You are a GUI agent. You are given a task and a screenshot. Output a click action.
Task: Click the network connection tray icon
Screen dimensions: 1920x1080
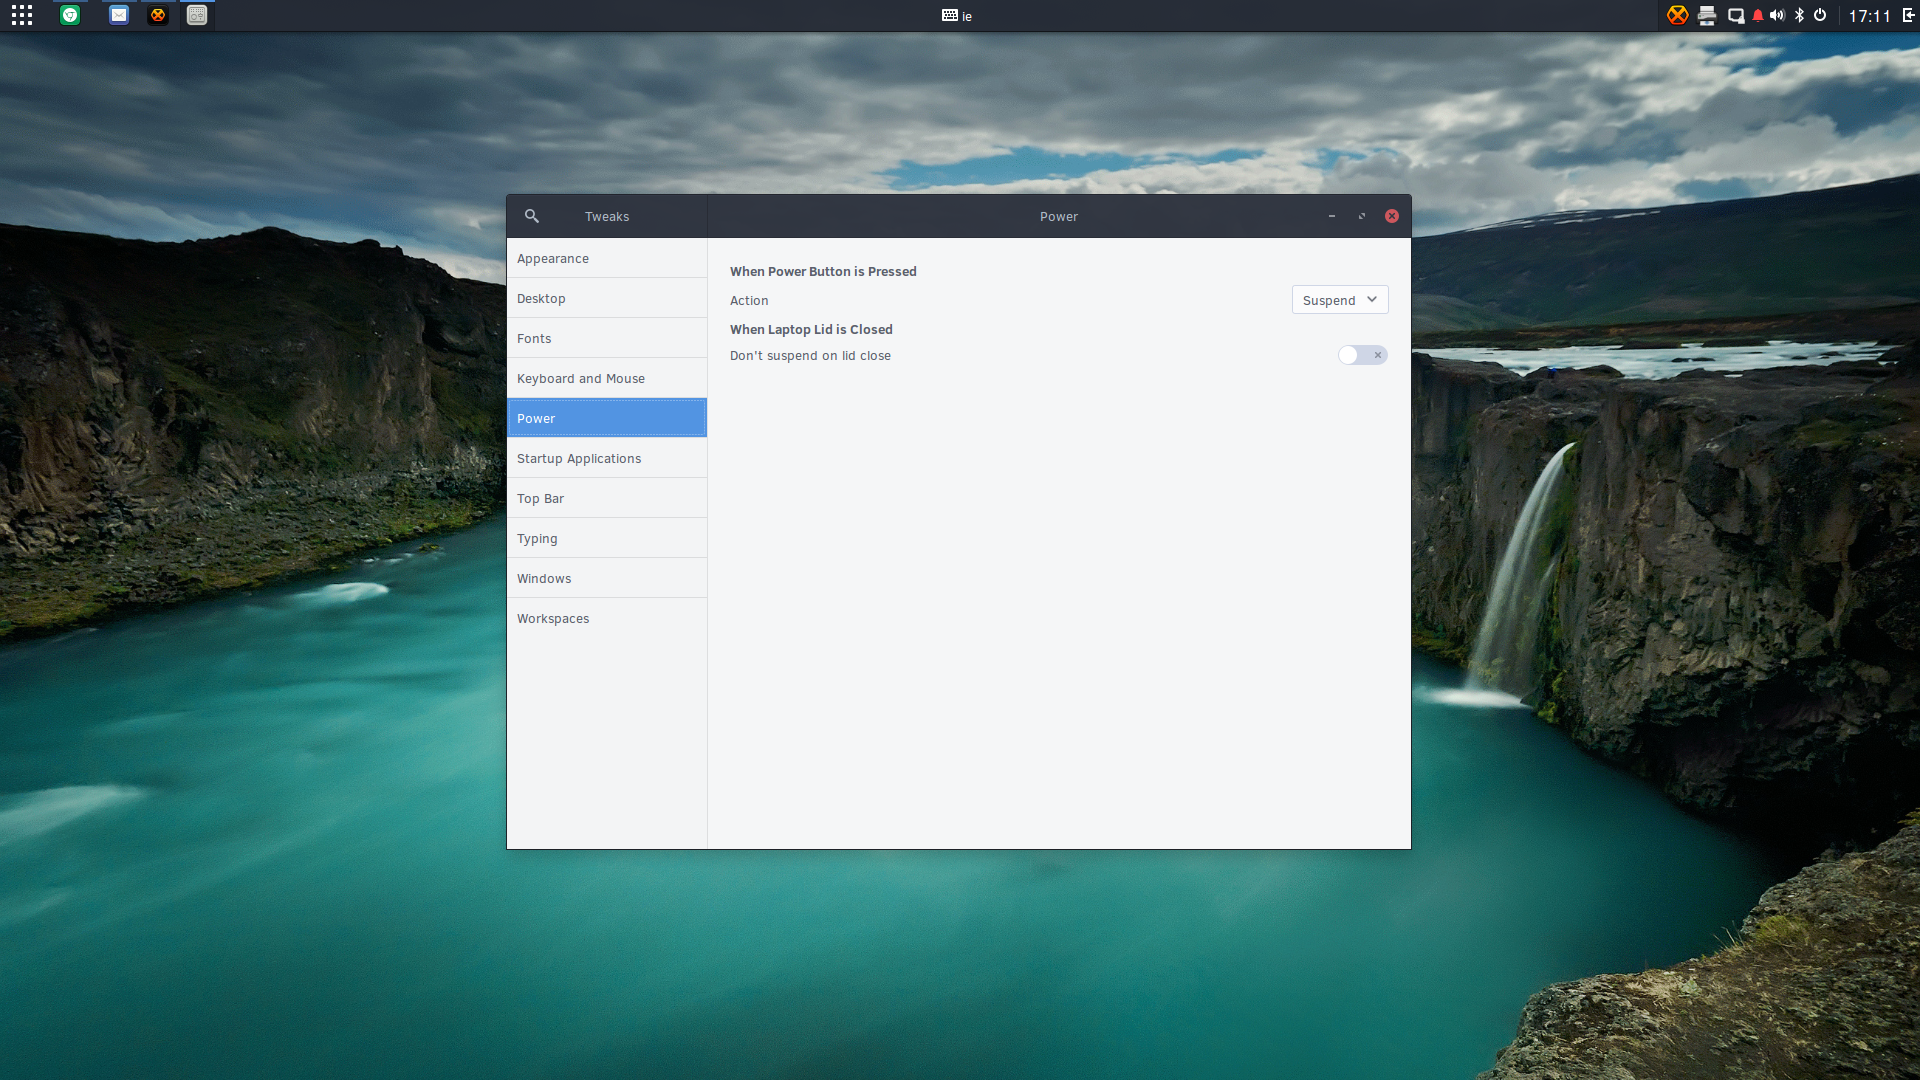tap(1736, 15)
